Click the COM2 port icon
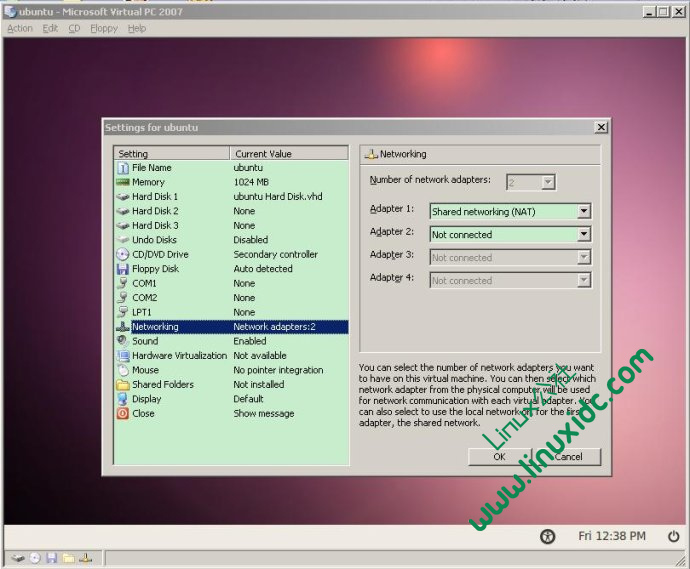690x569 pixels. (123, 298)
